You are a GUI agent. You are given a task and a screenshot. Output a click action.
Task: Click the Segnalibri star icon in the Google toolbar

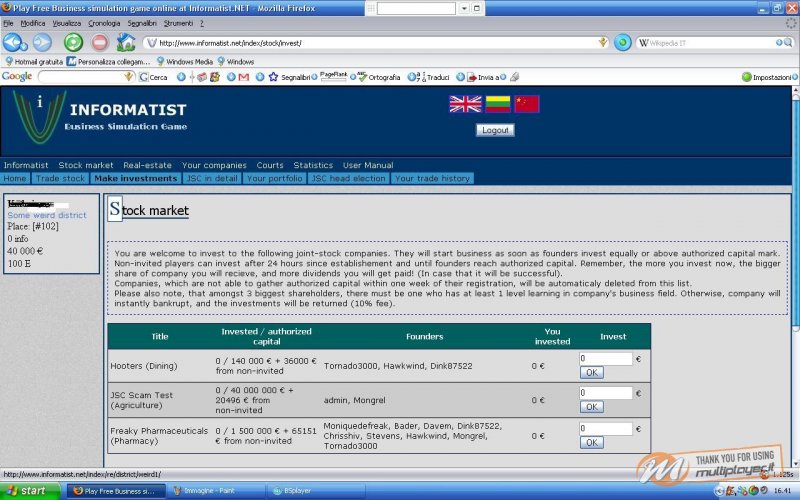pyautogui.click(x=273, y=77)
